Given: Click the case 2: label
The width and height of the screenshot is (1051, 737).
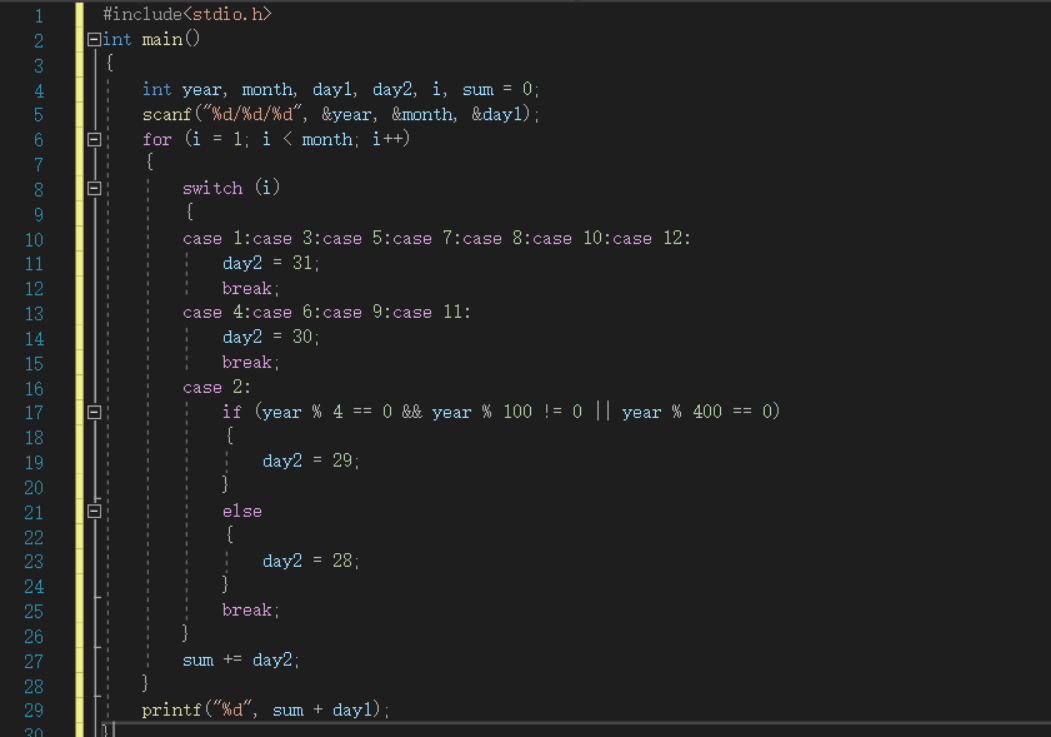Looking at the screenshot, I should 217,387.
